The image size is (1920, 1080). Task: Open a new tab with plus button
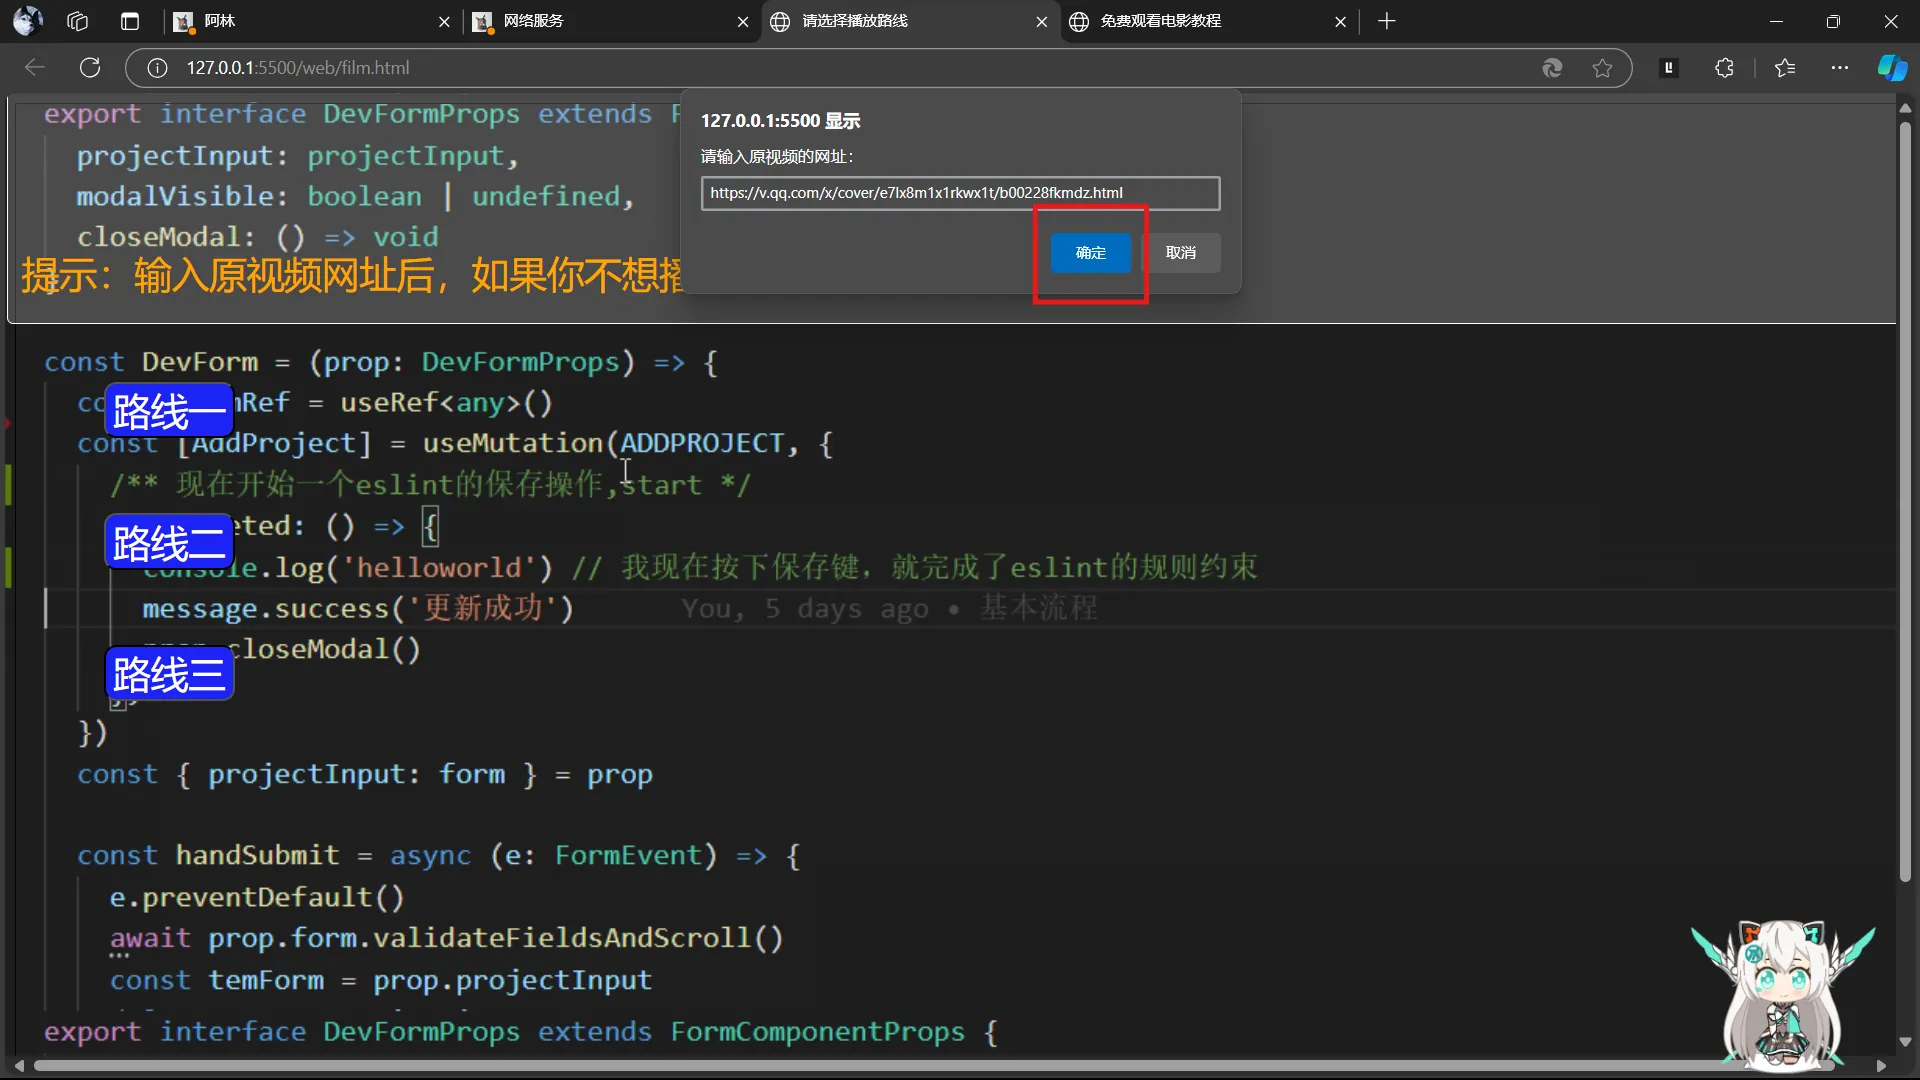click(1386, 21)
